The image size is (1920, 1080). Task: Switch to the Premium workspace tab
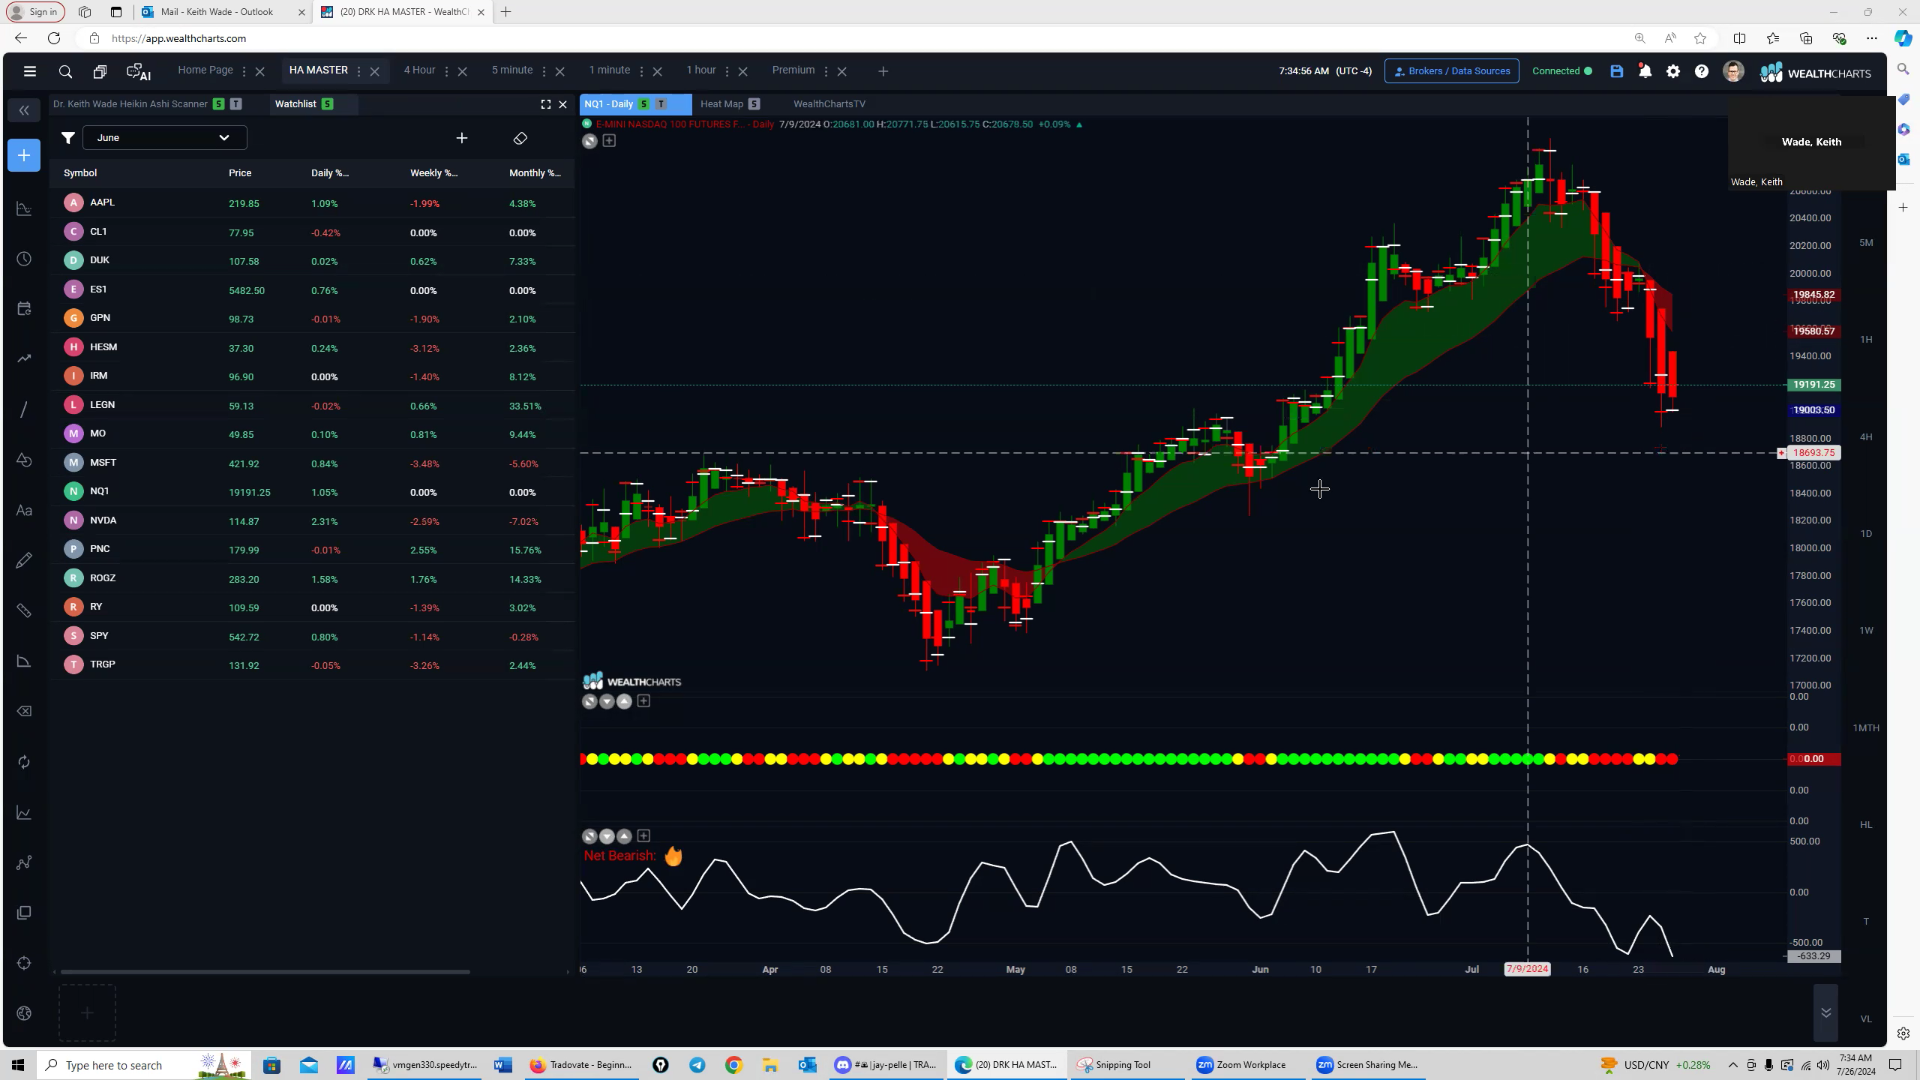click(793, 70)
